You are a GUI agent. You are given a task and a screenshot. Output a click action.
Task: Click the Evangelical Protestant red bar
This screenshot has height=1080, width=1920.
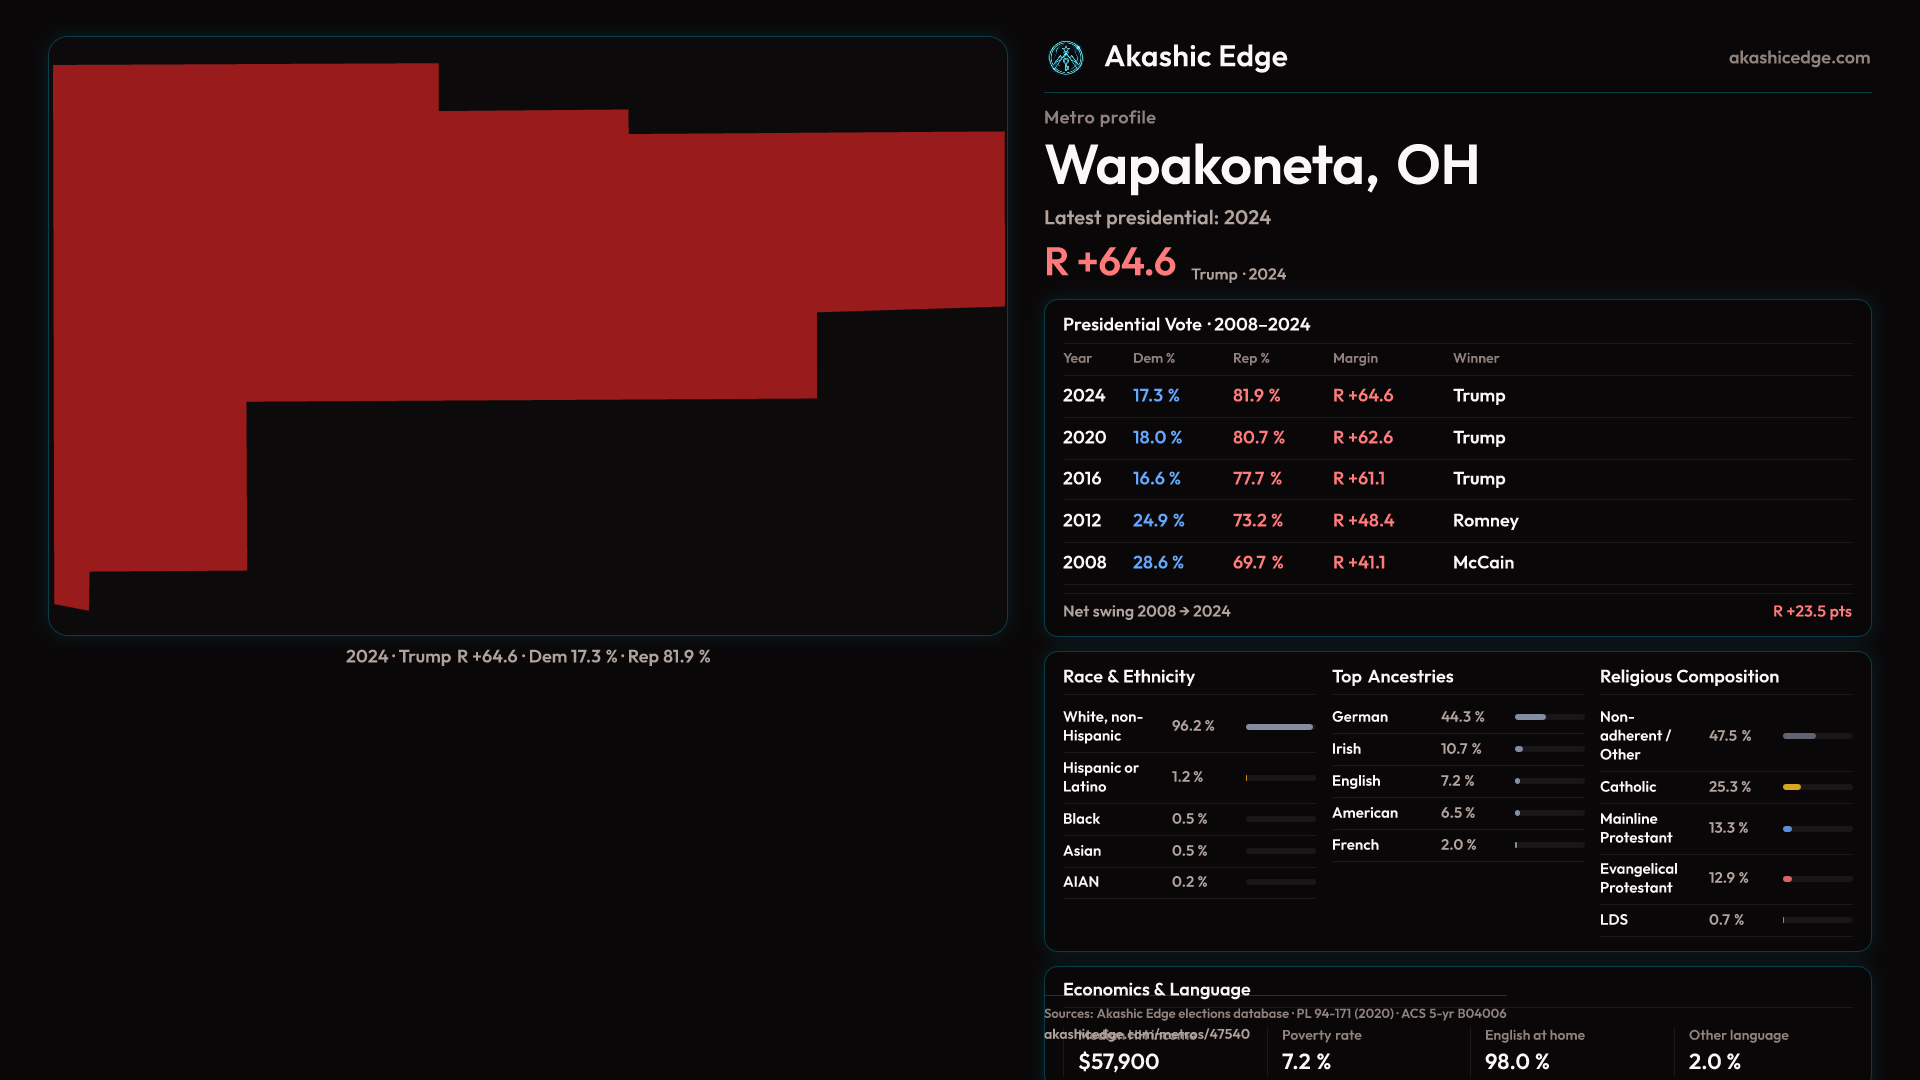point(1788,879)
